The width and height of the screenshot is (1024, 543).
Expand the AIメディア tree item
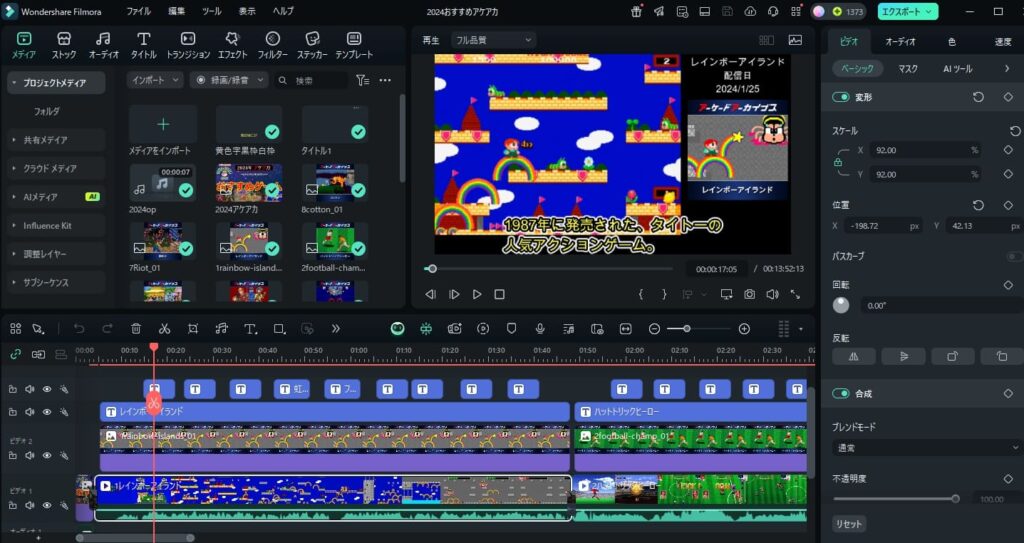tap(56, 197)
